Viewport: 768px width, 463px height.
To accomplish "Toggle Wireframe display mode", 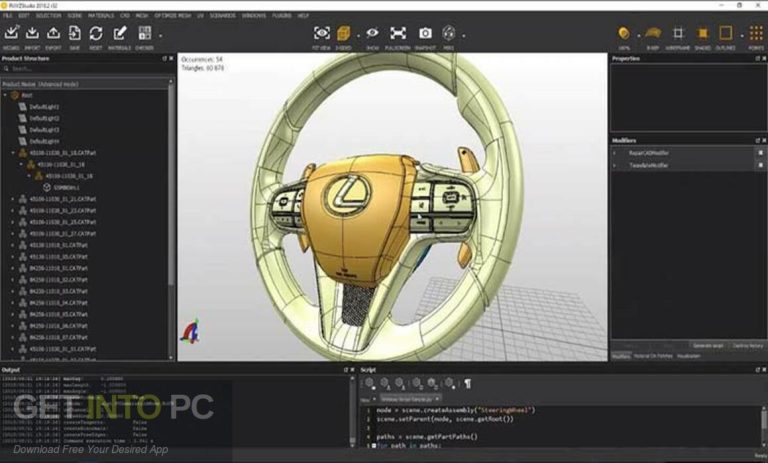I will point(678,35).
